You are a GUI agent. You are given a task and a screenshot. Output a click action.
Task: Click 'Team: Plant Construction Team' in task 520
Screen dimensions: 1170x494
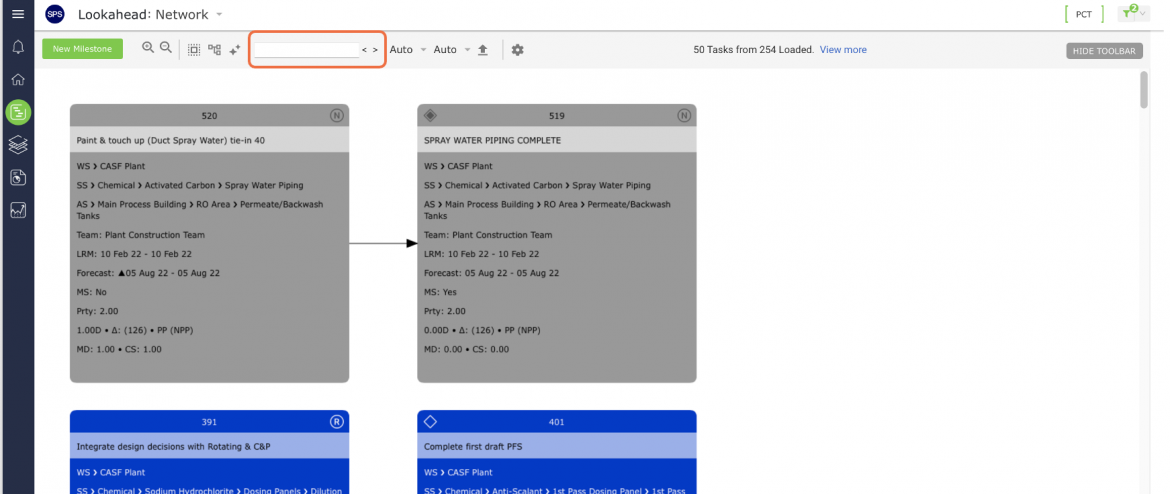[x=140, y=235]
